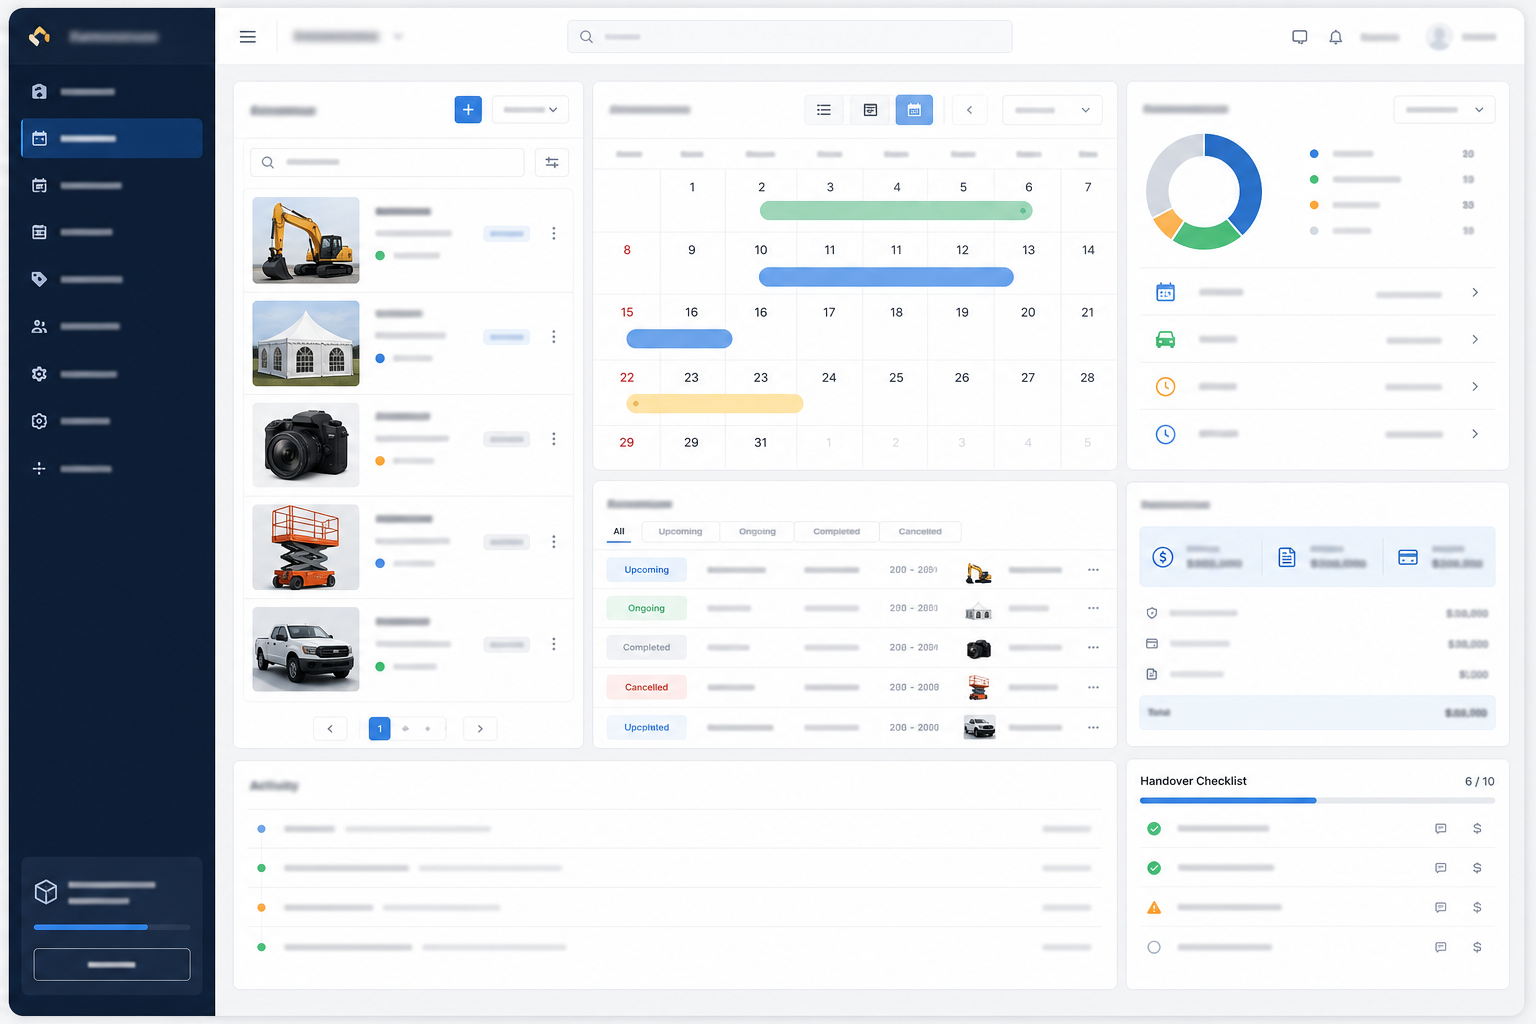Open dropdown above the donut chart
1536x1024 pixels.
coord(1444,110)
